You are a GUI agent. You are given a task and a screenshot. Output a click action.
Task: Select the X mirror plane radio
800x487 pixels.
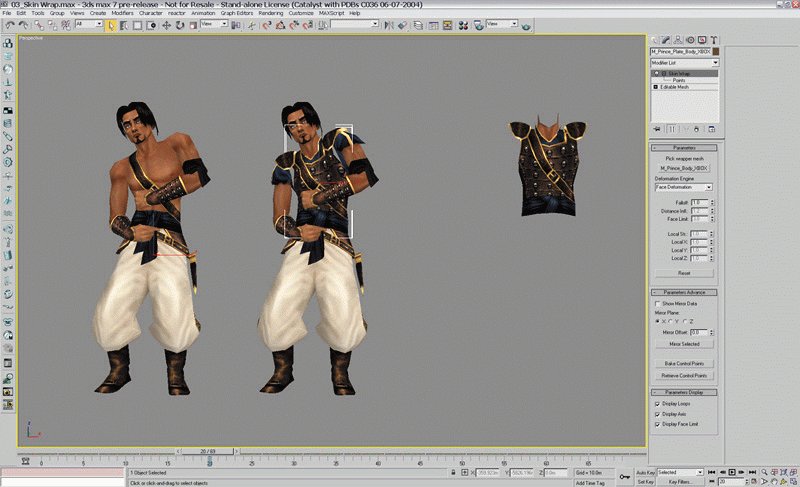(657, 322)
